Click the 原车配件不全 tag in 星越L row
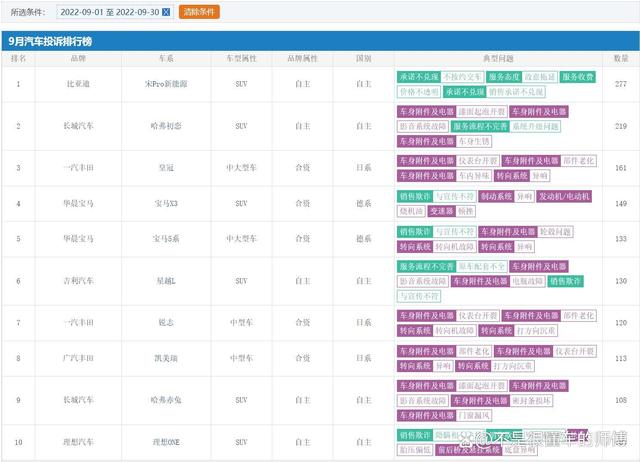The image size is (640, 462). pos(482,267)
